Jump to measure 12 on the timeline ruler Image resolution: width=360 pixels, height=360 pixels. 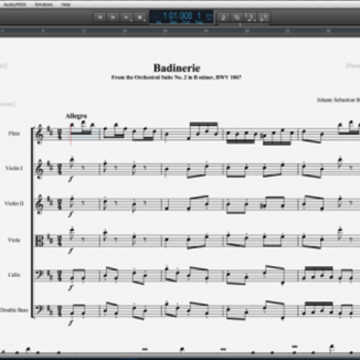point(84,31)
